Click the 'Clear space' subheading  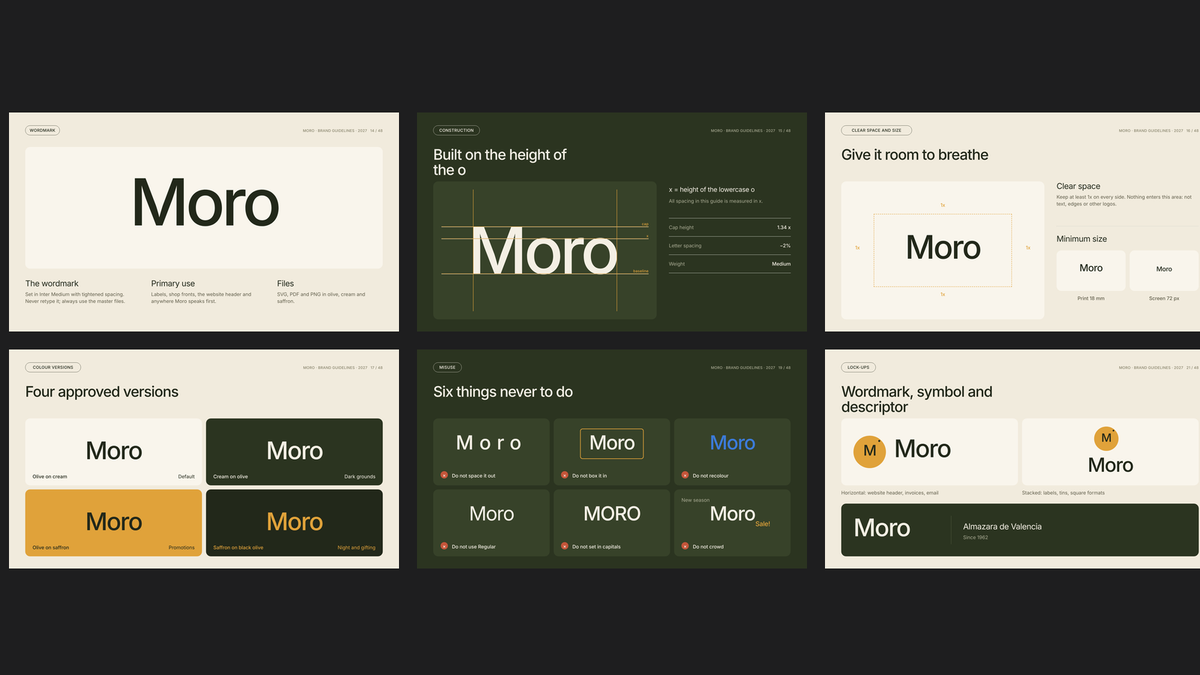pos(1078,186)
